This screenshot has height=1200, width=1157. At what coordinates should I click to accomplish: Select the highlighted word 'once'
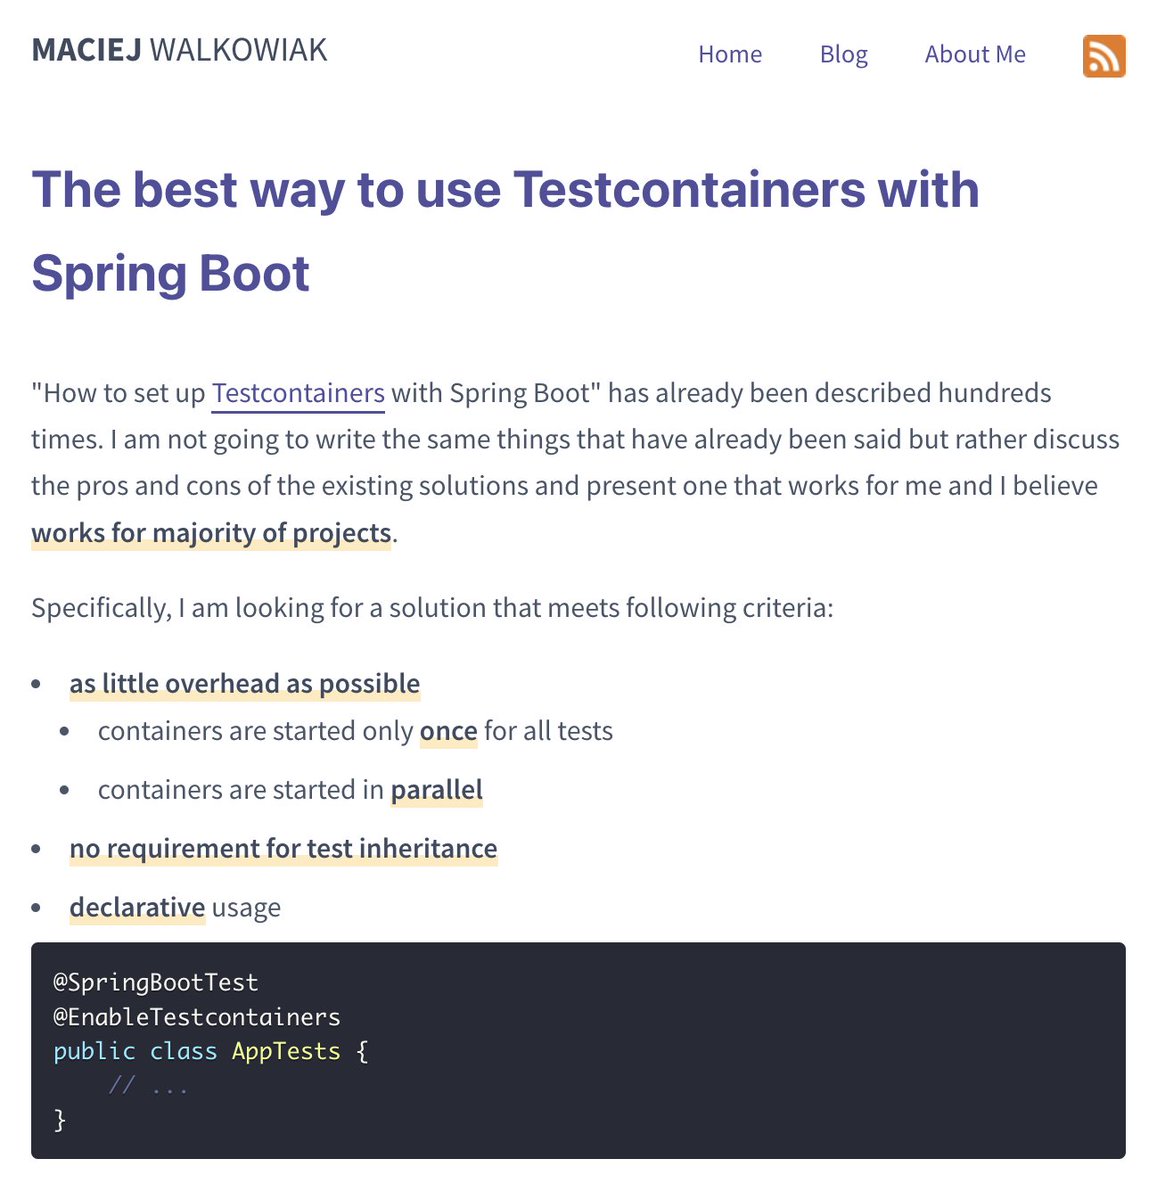click(448, 731)
